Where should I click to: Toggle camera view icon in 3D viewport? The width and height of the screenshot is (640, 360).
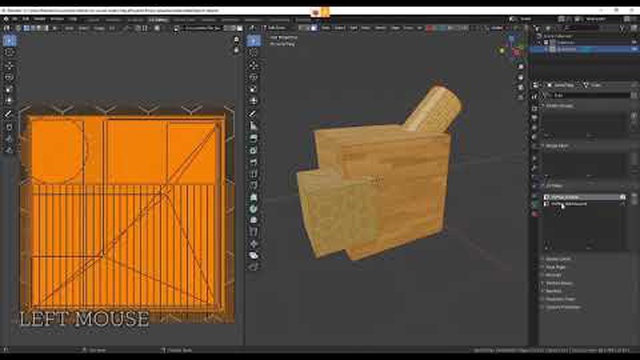point(521,87)
